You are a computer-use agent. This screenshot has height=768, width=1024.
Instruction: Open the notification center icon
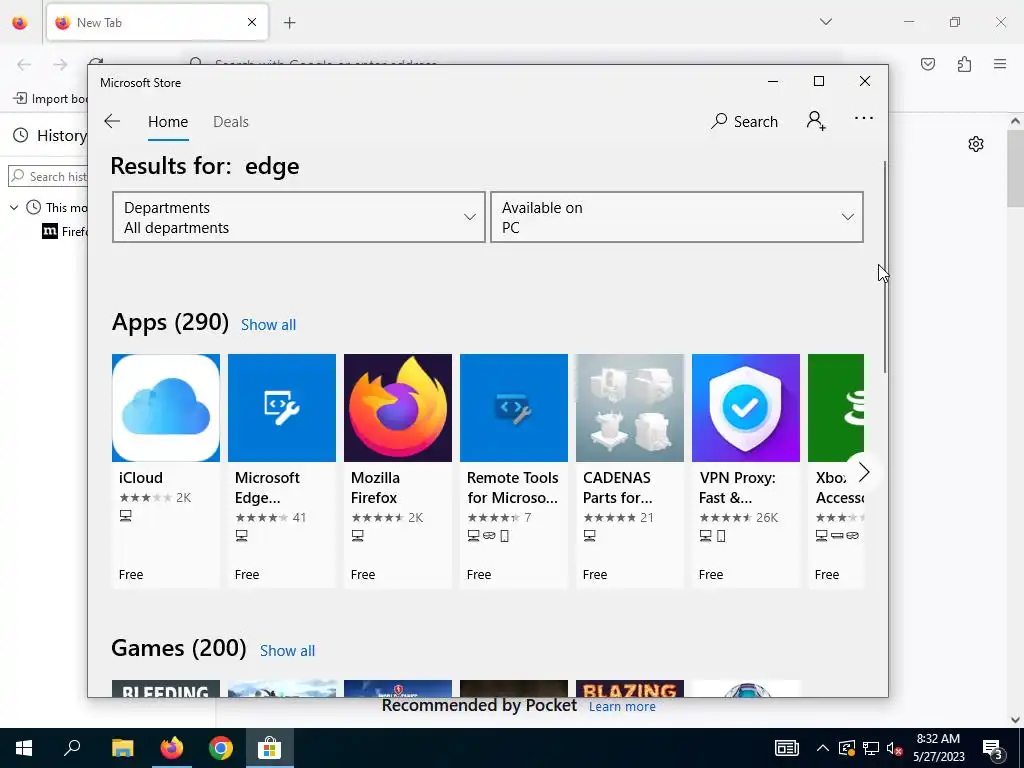992,748
